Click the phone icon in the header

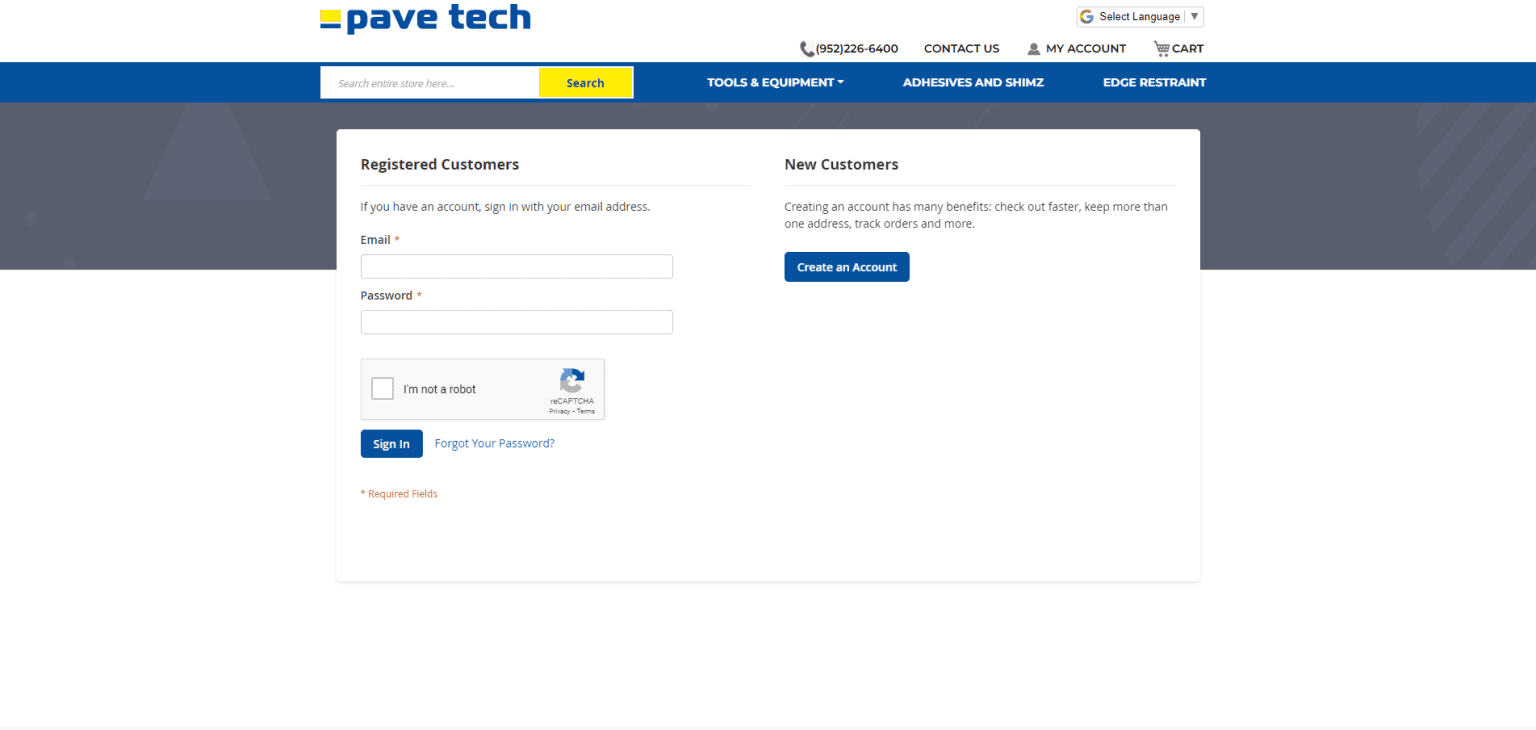point(806,48)
